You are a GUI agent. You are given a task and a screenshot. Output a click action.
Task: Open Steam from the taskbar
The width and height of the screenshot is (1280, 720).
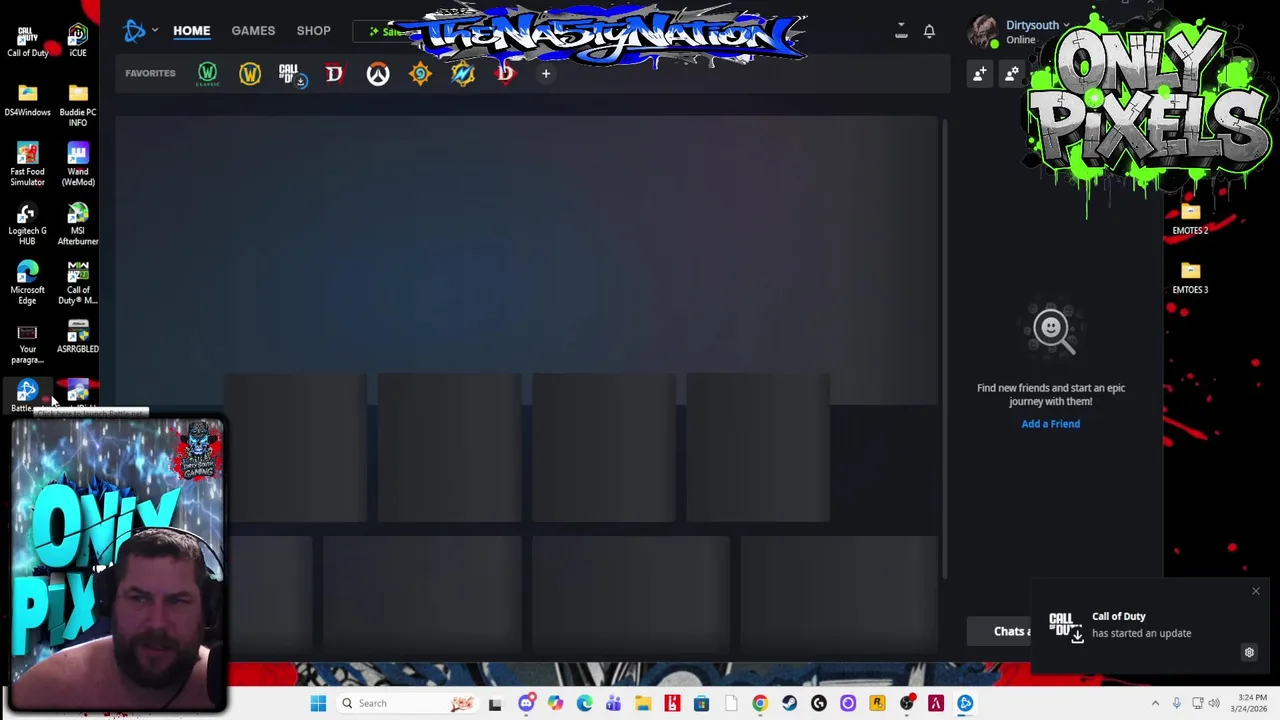(x=789, y=703)
